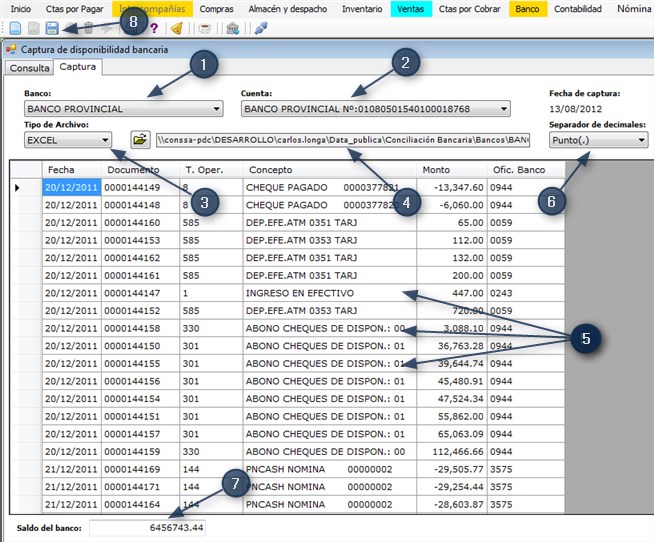
Task: Open help with purple question mark icon
Action: pyautogui.click(x=154, y=28)
